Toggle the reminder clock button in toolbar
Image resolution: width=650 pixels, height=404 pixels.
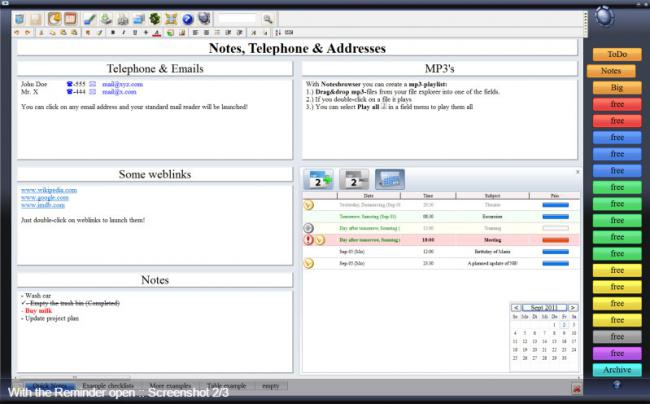(54, 19)
